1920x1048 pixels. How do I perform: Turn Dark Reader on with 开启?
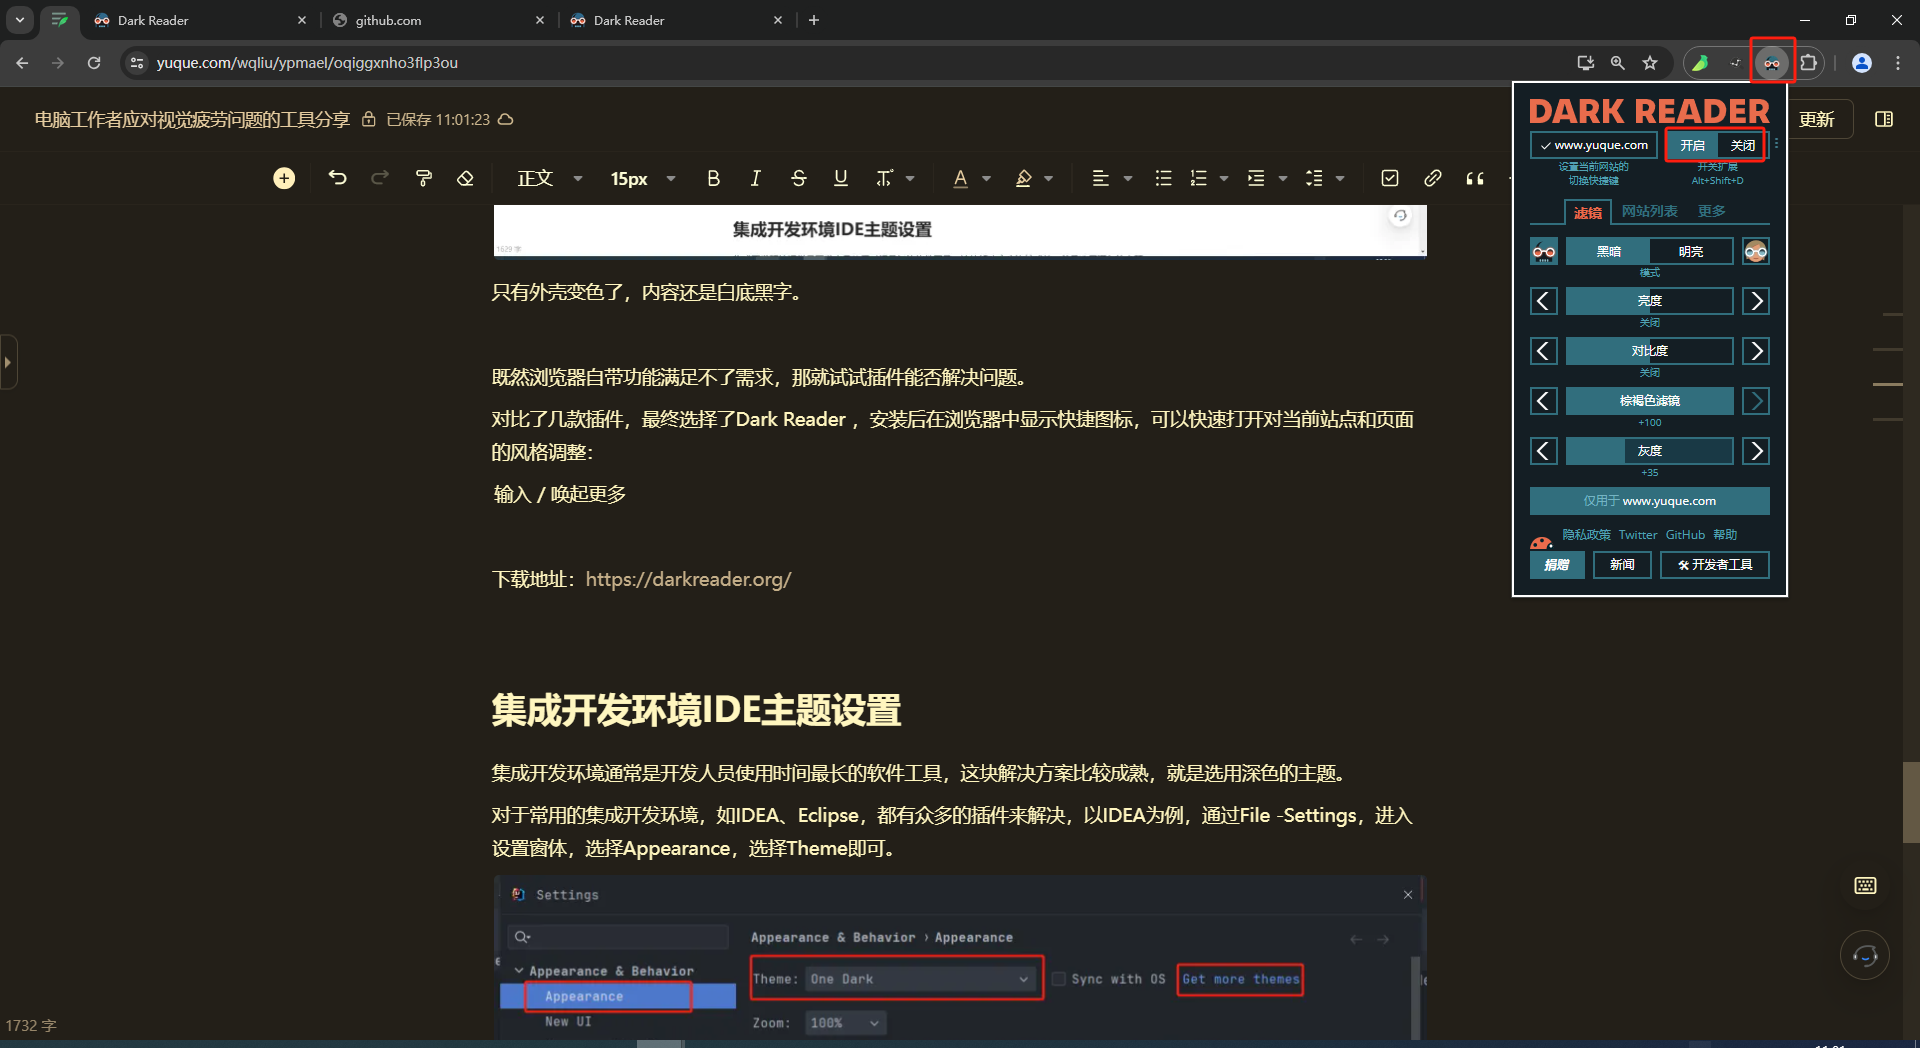pyautogui.click(x=1692, y=145)
